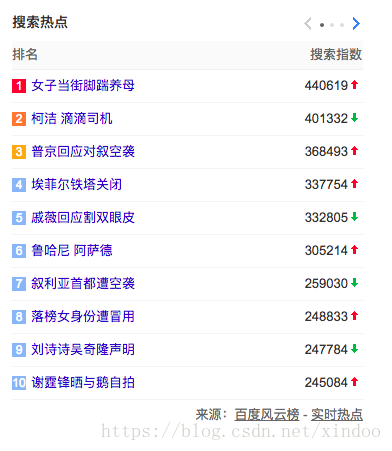Click the red rank 1 badge

coord(19,86)
